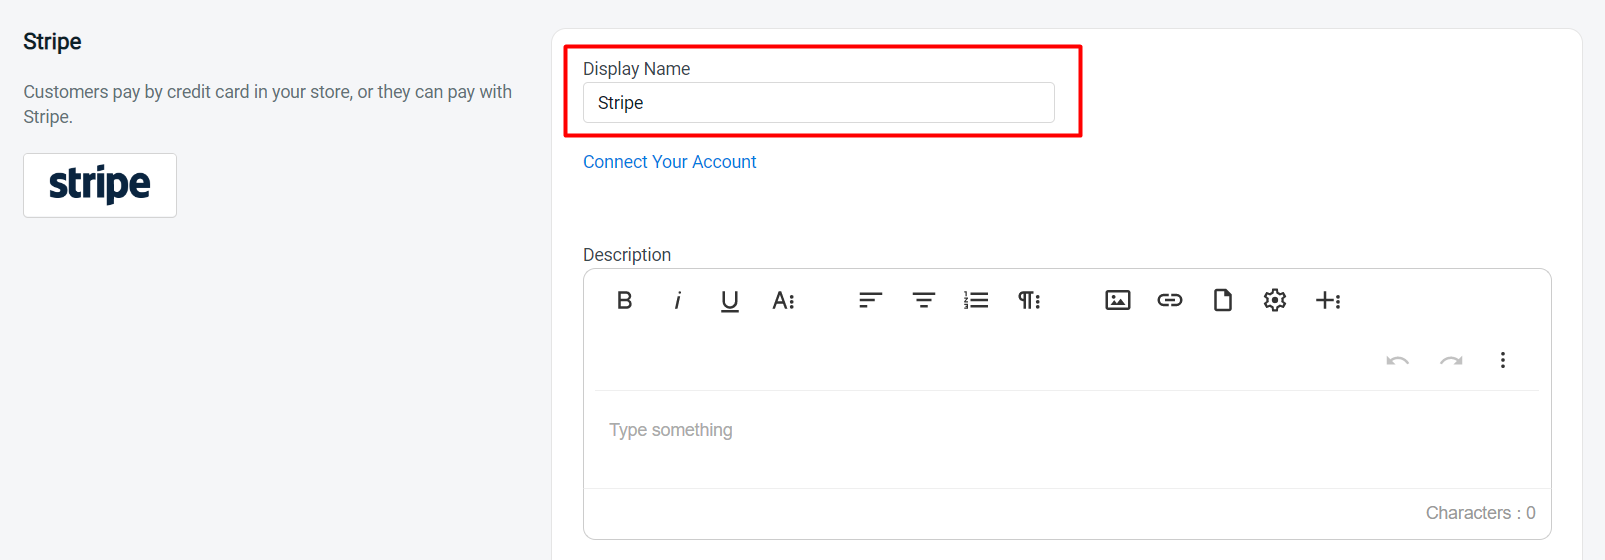Center align the description text
The width and height of the screenshot is (1605, 560).
(924, 300)
